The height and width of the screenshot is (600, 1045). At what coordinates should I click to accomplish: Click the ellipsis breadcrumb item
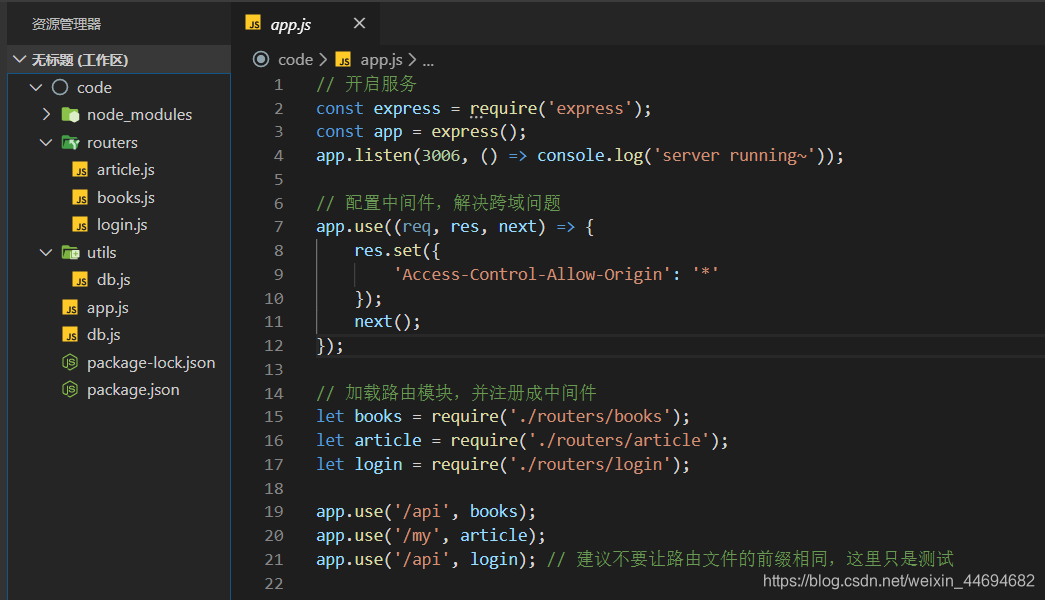coord(428,61)
